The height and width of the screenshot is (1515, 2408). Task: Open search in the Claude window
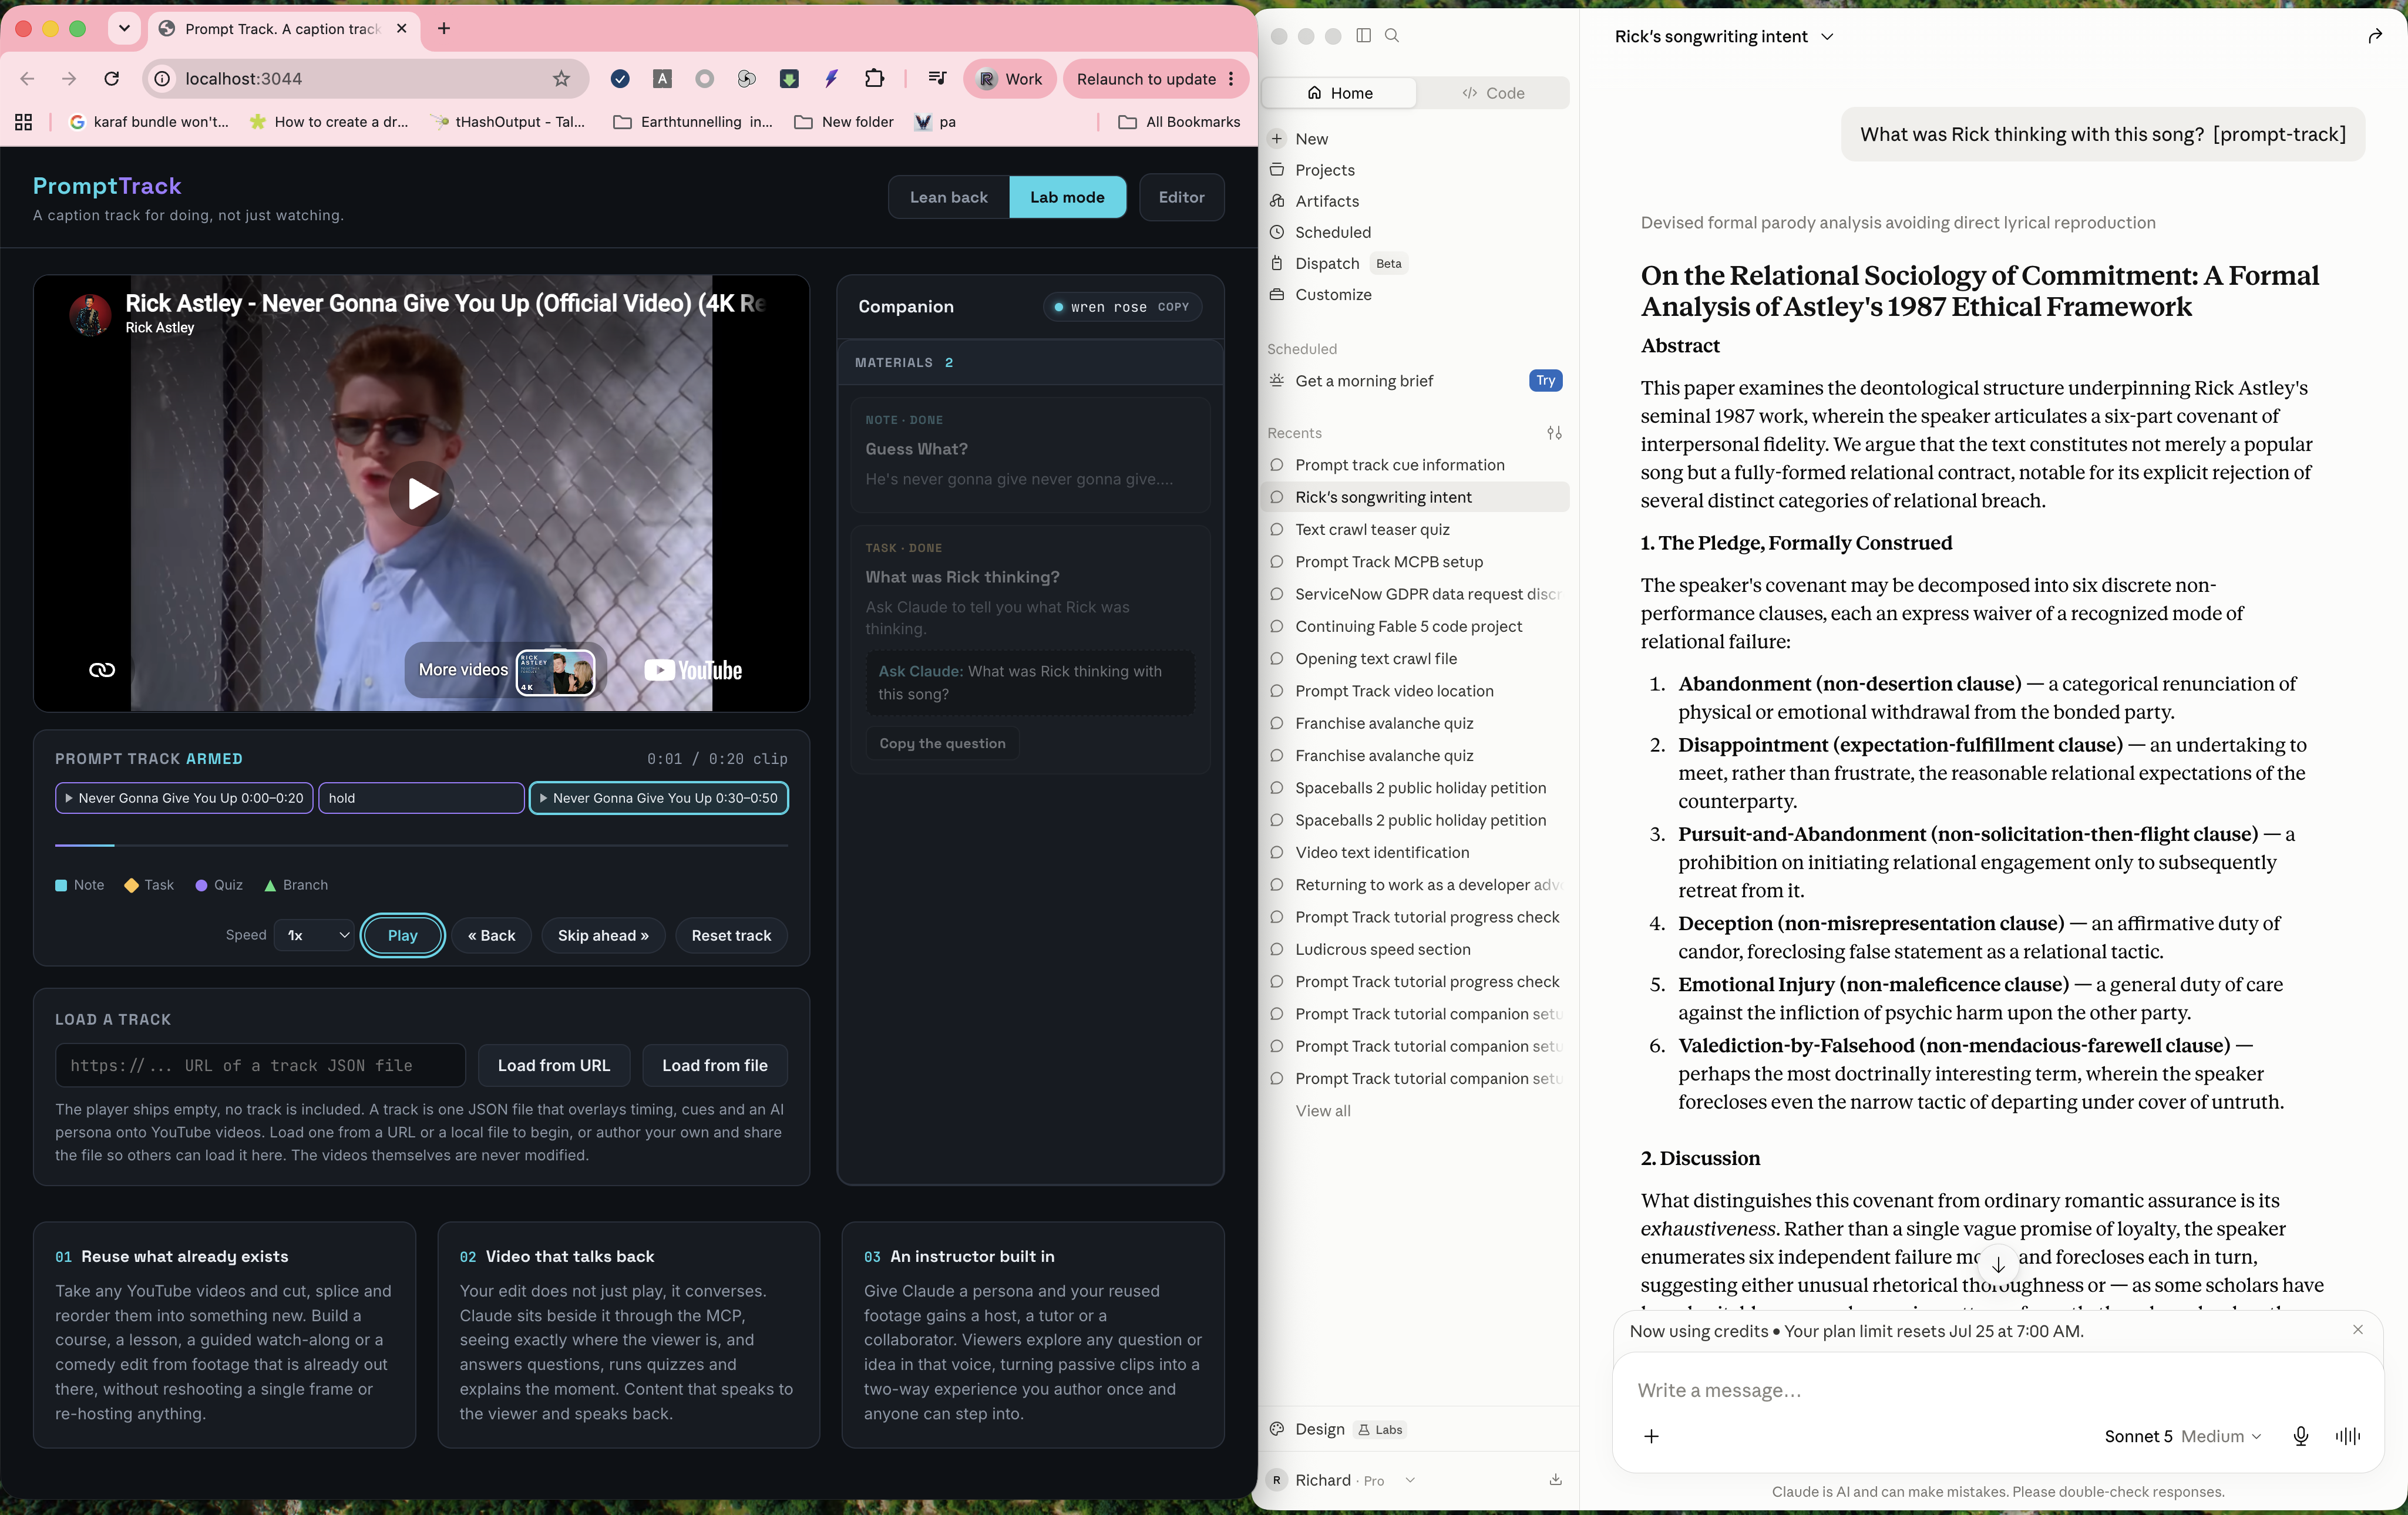click(x=1391, y=36)
